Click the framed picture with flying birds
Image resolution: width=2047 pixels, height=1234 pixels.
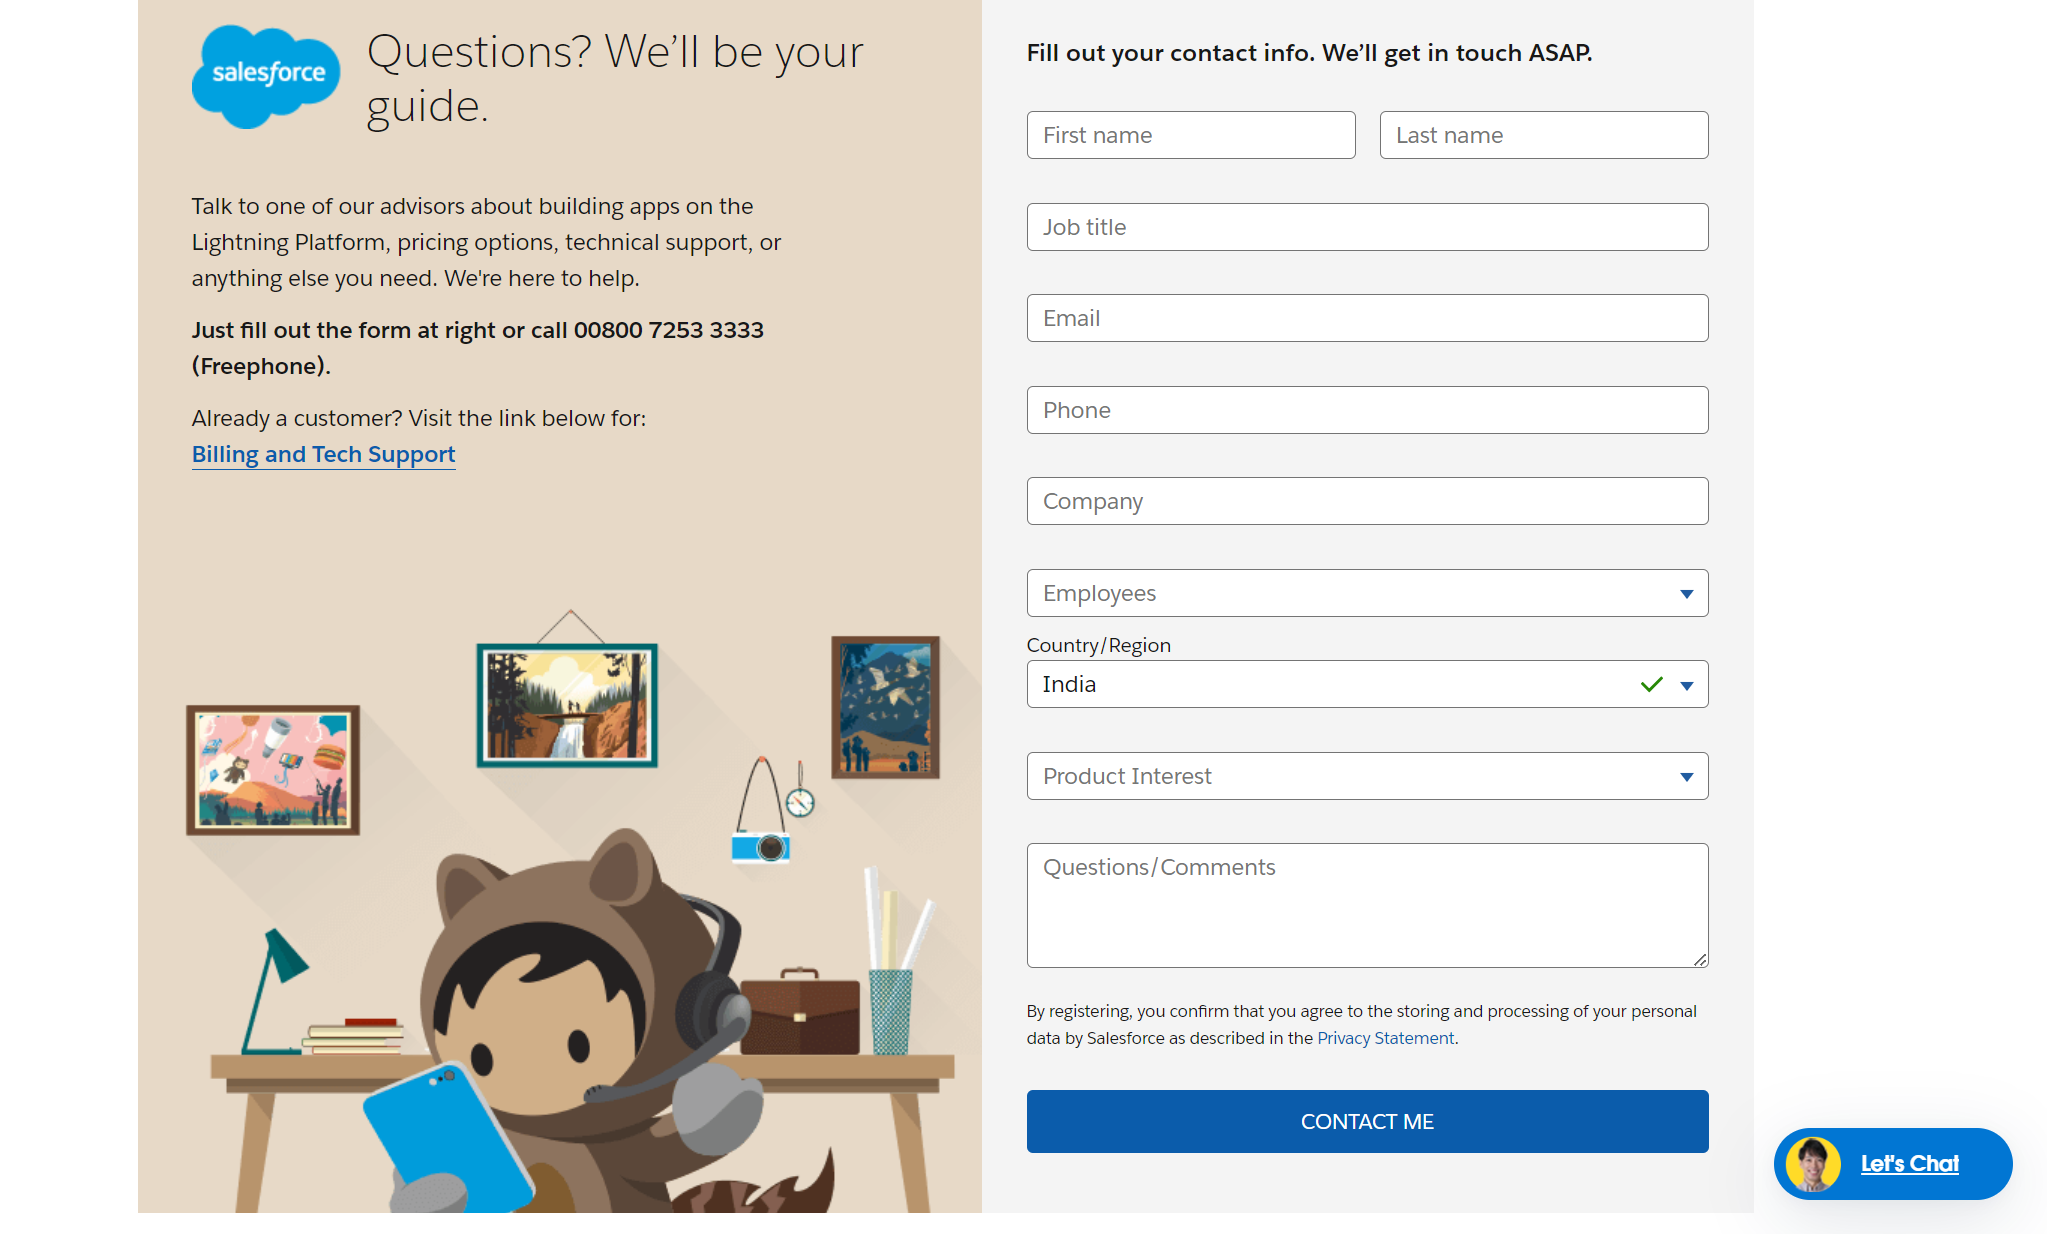pyautogui.click(x=885, y=707)
